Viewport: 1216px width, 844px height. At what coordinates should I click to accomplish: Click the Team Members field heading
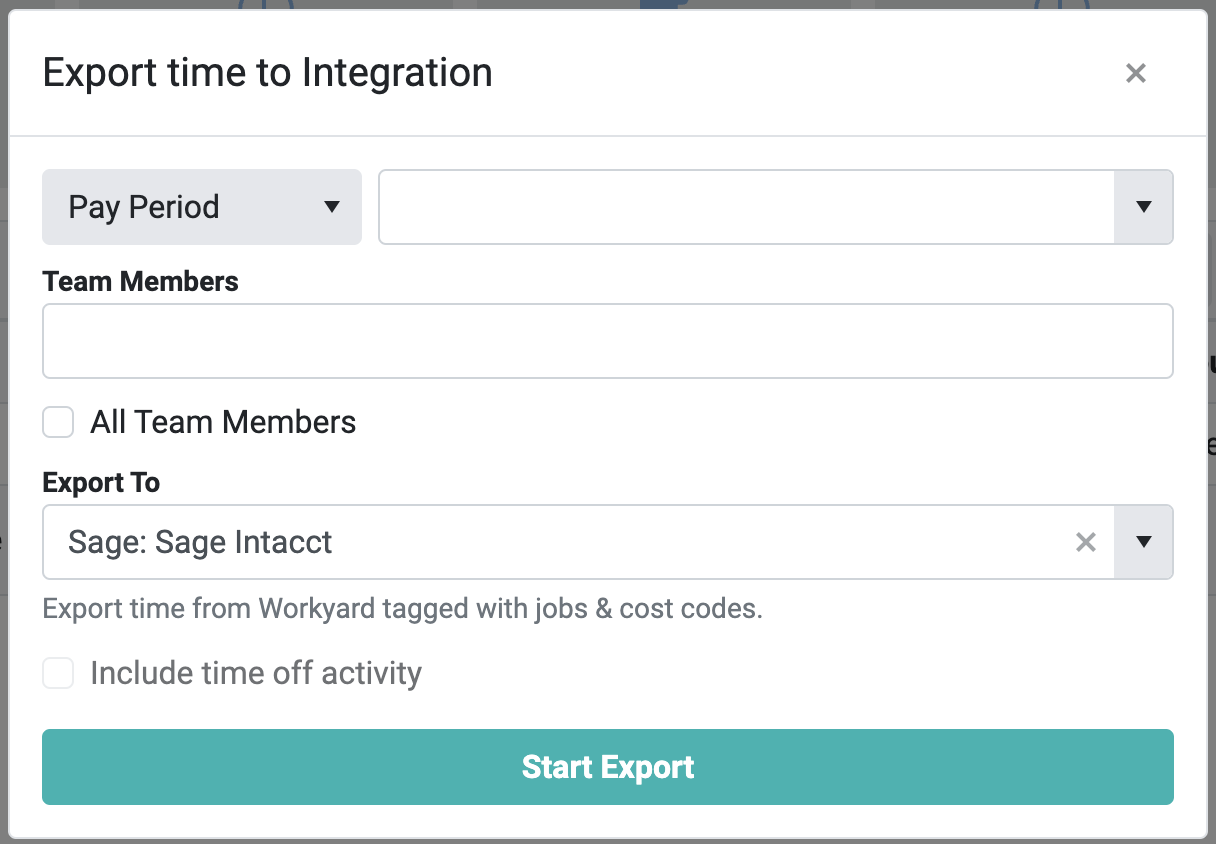coord(140,282)
